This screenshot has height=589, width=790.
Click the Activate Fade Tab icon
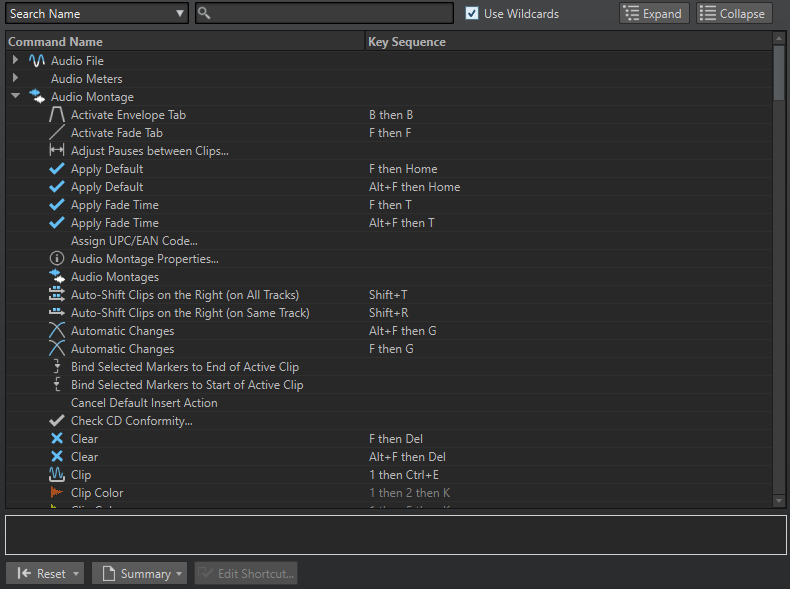pos(57,133)
